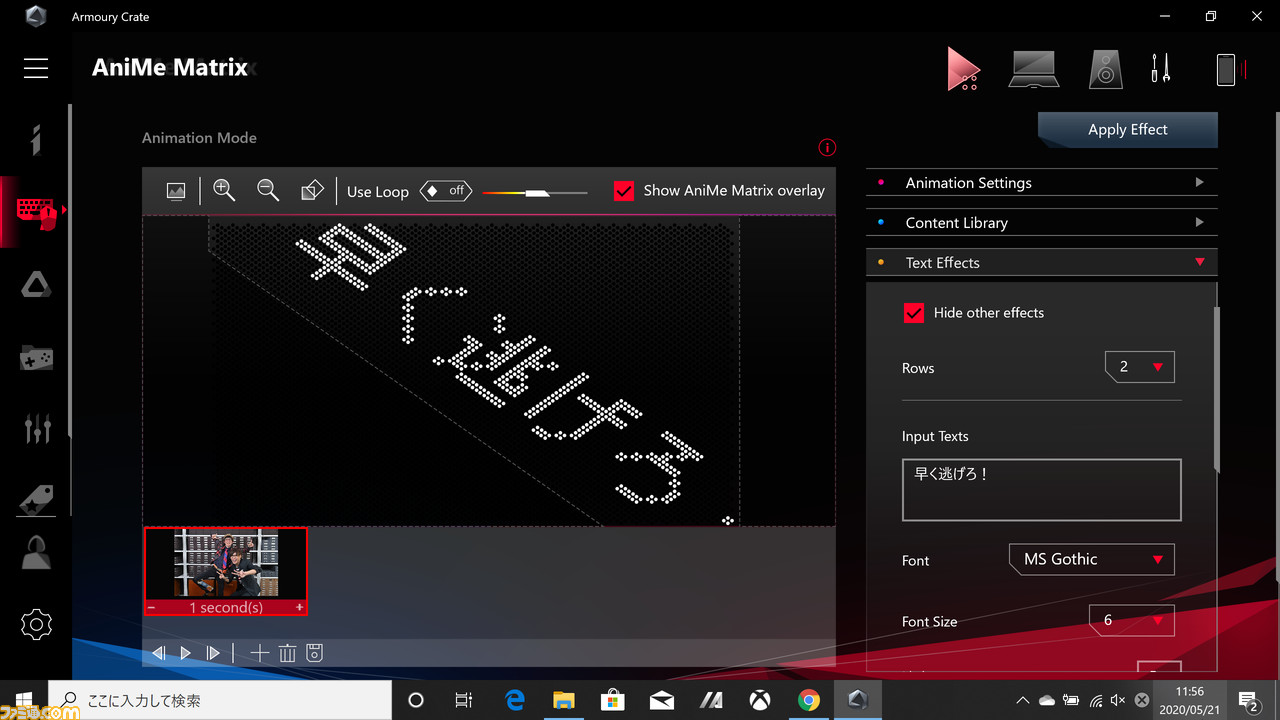Open Armoury Crate settings gear
This screenshot has width=1280, height=720.
coord(36,625)
